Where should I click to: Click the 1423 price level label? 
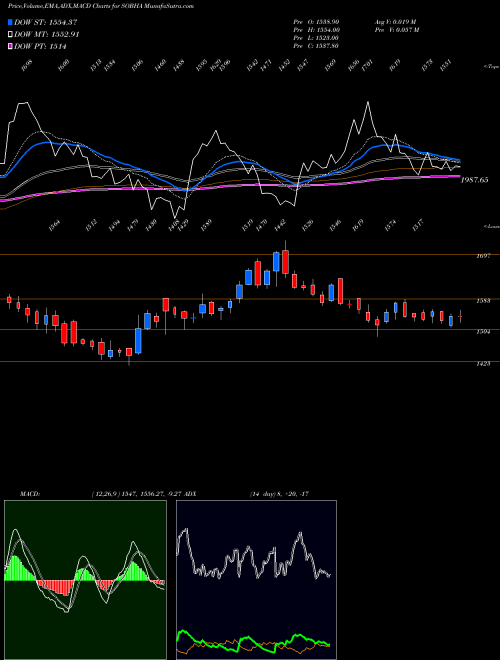click(483, 363)
